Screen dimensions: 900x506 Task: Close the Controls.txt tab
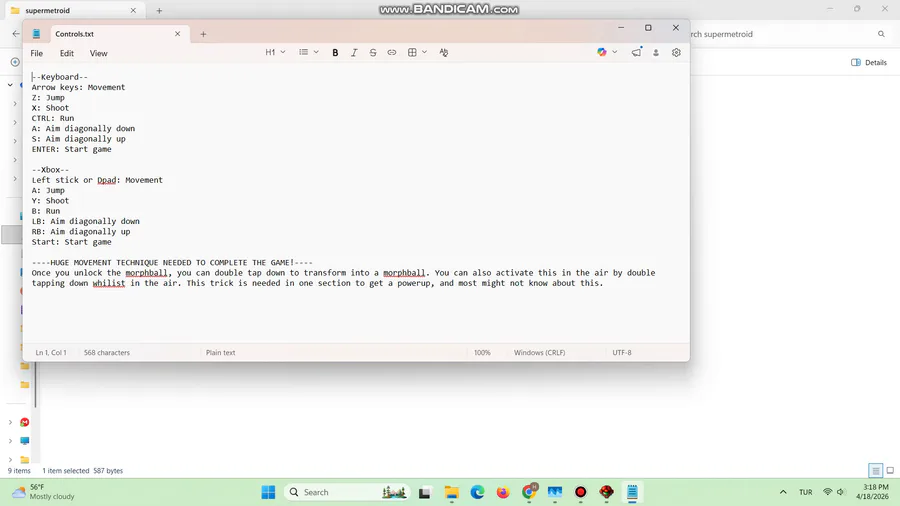click(177, 34)
